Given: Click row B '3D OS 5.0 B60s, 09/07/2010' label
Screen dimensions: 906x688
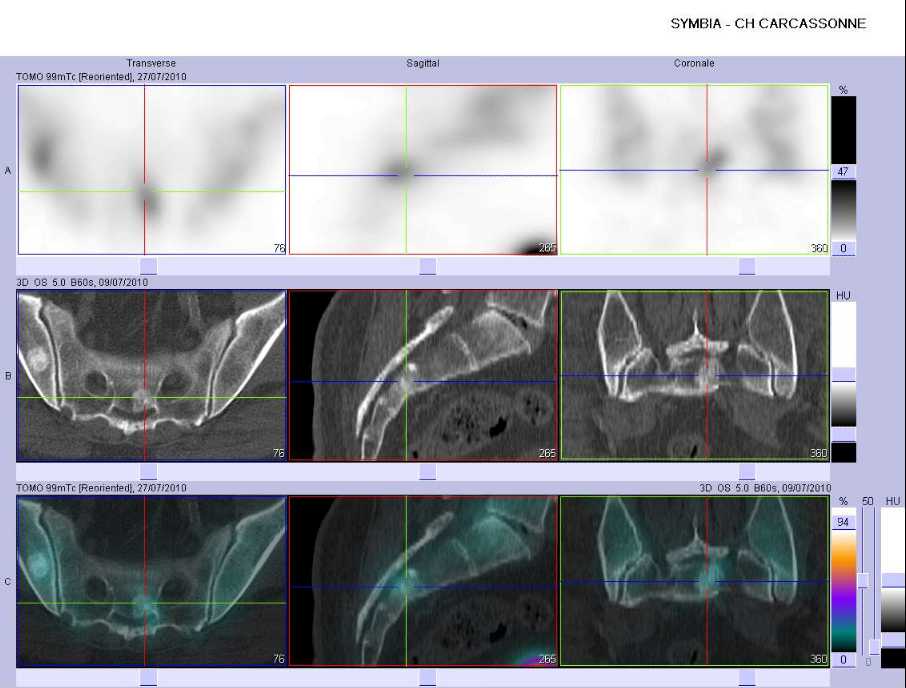Looking at the screenshot, I should [x=82, y=282].
